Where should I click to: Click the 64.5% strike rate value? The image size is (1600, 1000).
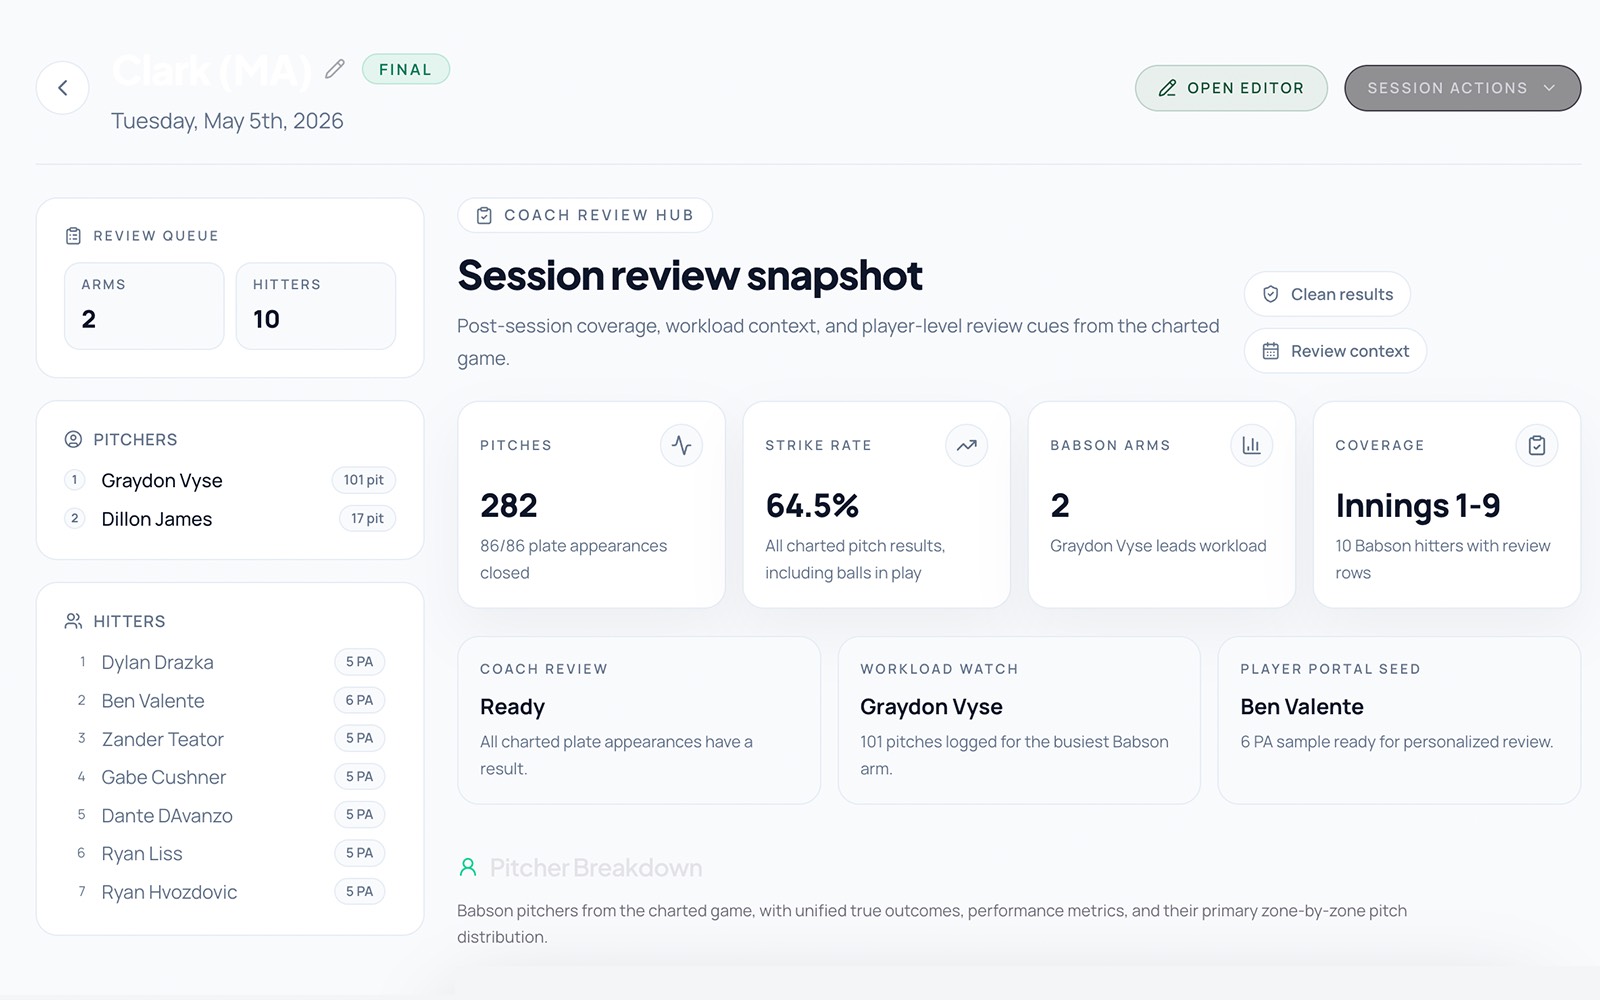[812, 506]
